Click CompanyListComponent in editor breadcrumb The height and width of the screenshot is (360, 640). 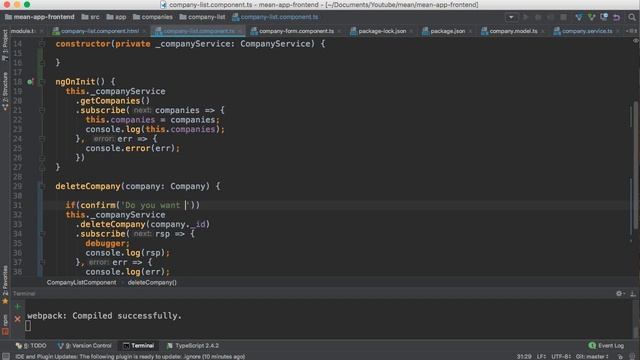pyautogui.click(x=81, y=282)
